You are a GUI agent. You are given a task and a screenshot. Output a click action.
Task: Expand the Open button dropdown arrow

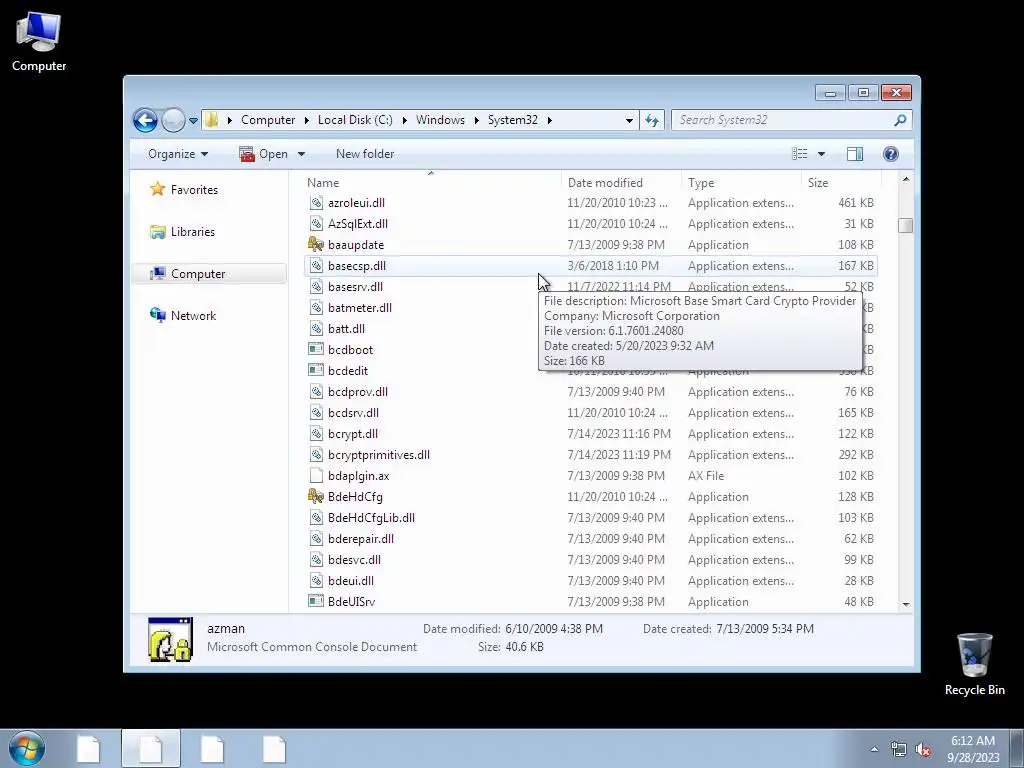point(301,154)
